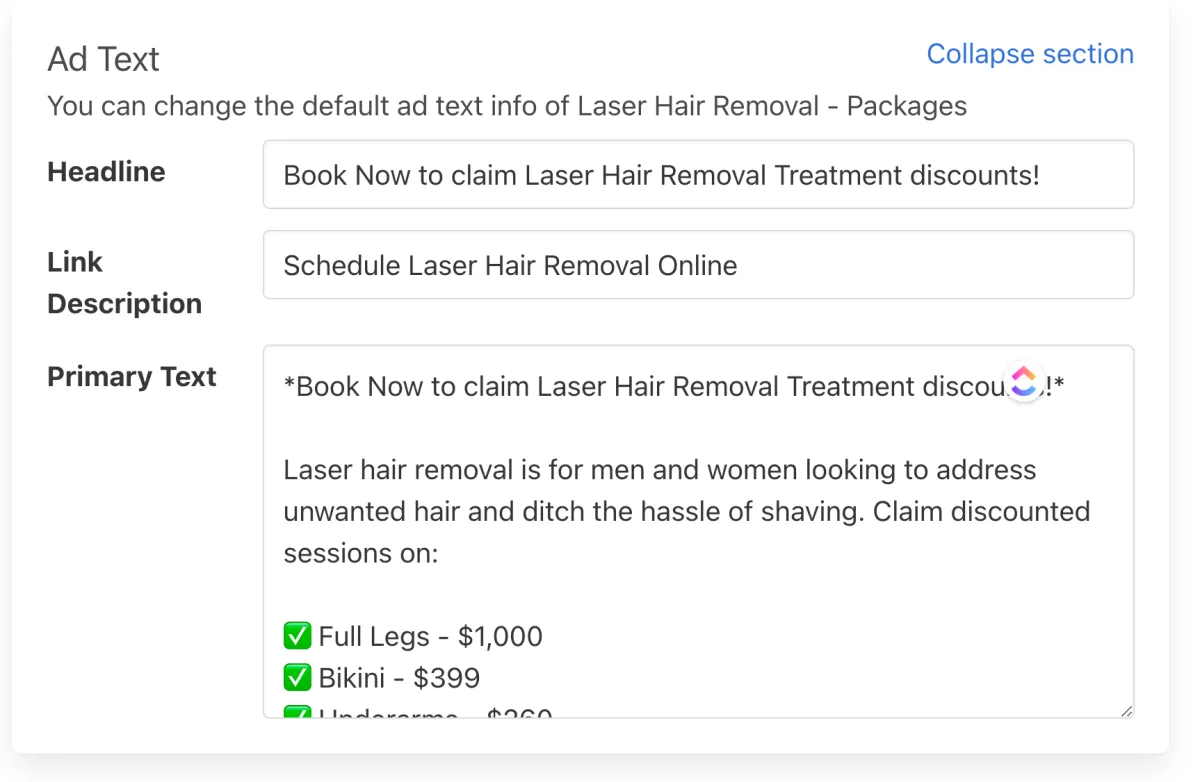Click the Primary Text label

pyautogui.click(x=132, y=377)
